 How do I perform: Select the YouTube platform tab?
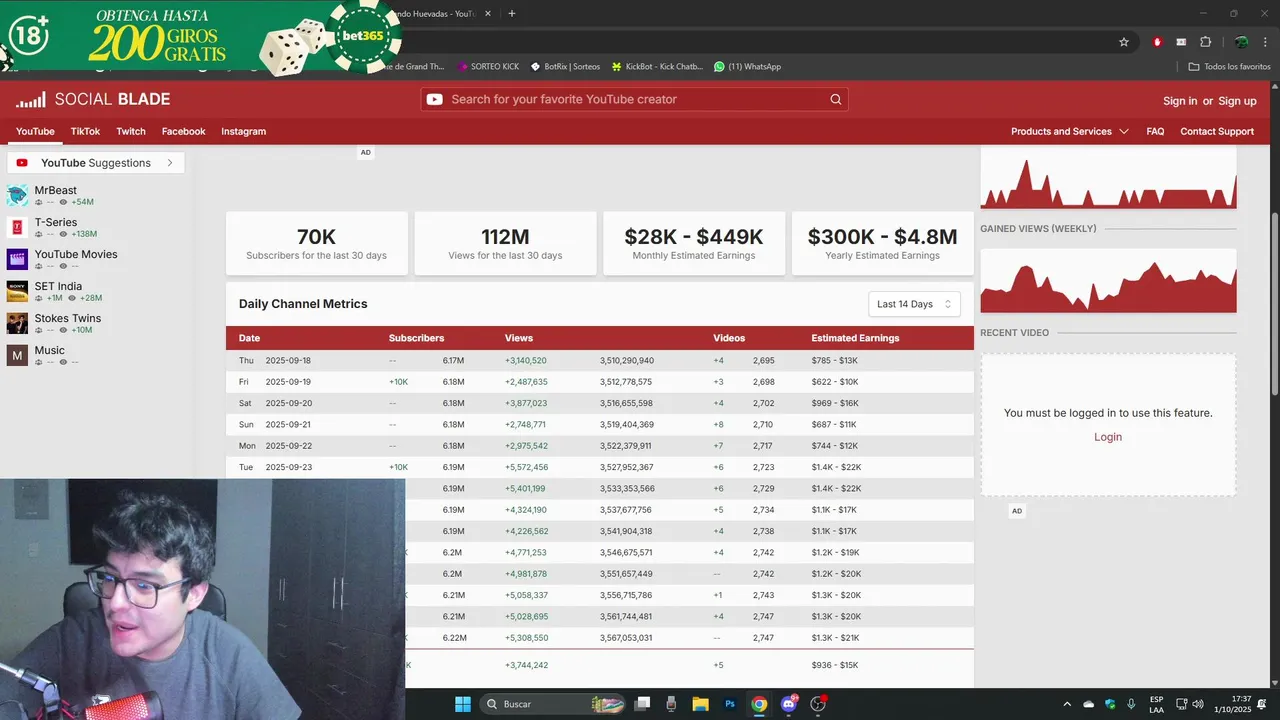(x=35, y=131)
